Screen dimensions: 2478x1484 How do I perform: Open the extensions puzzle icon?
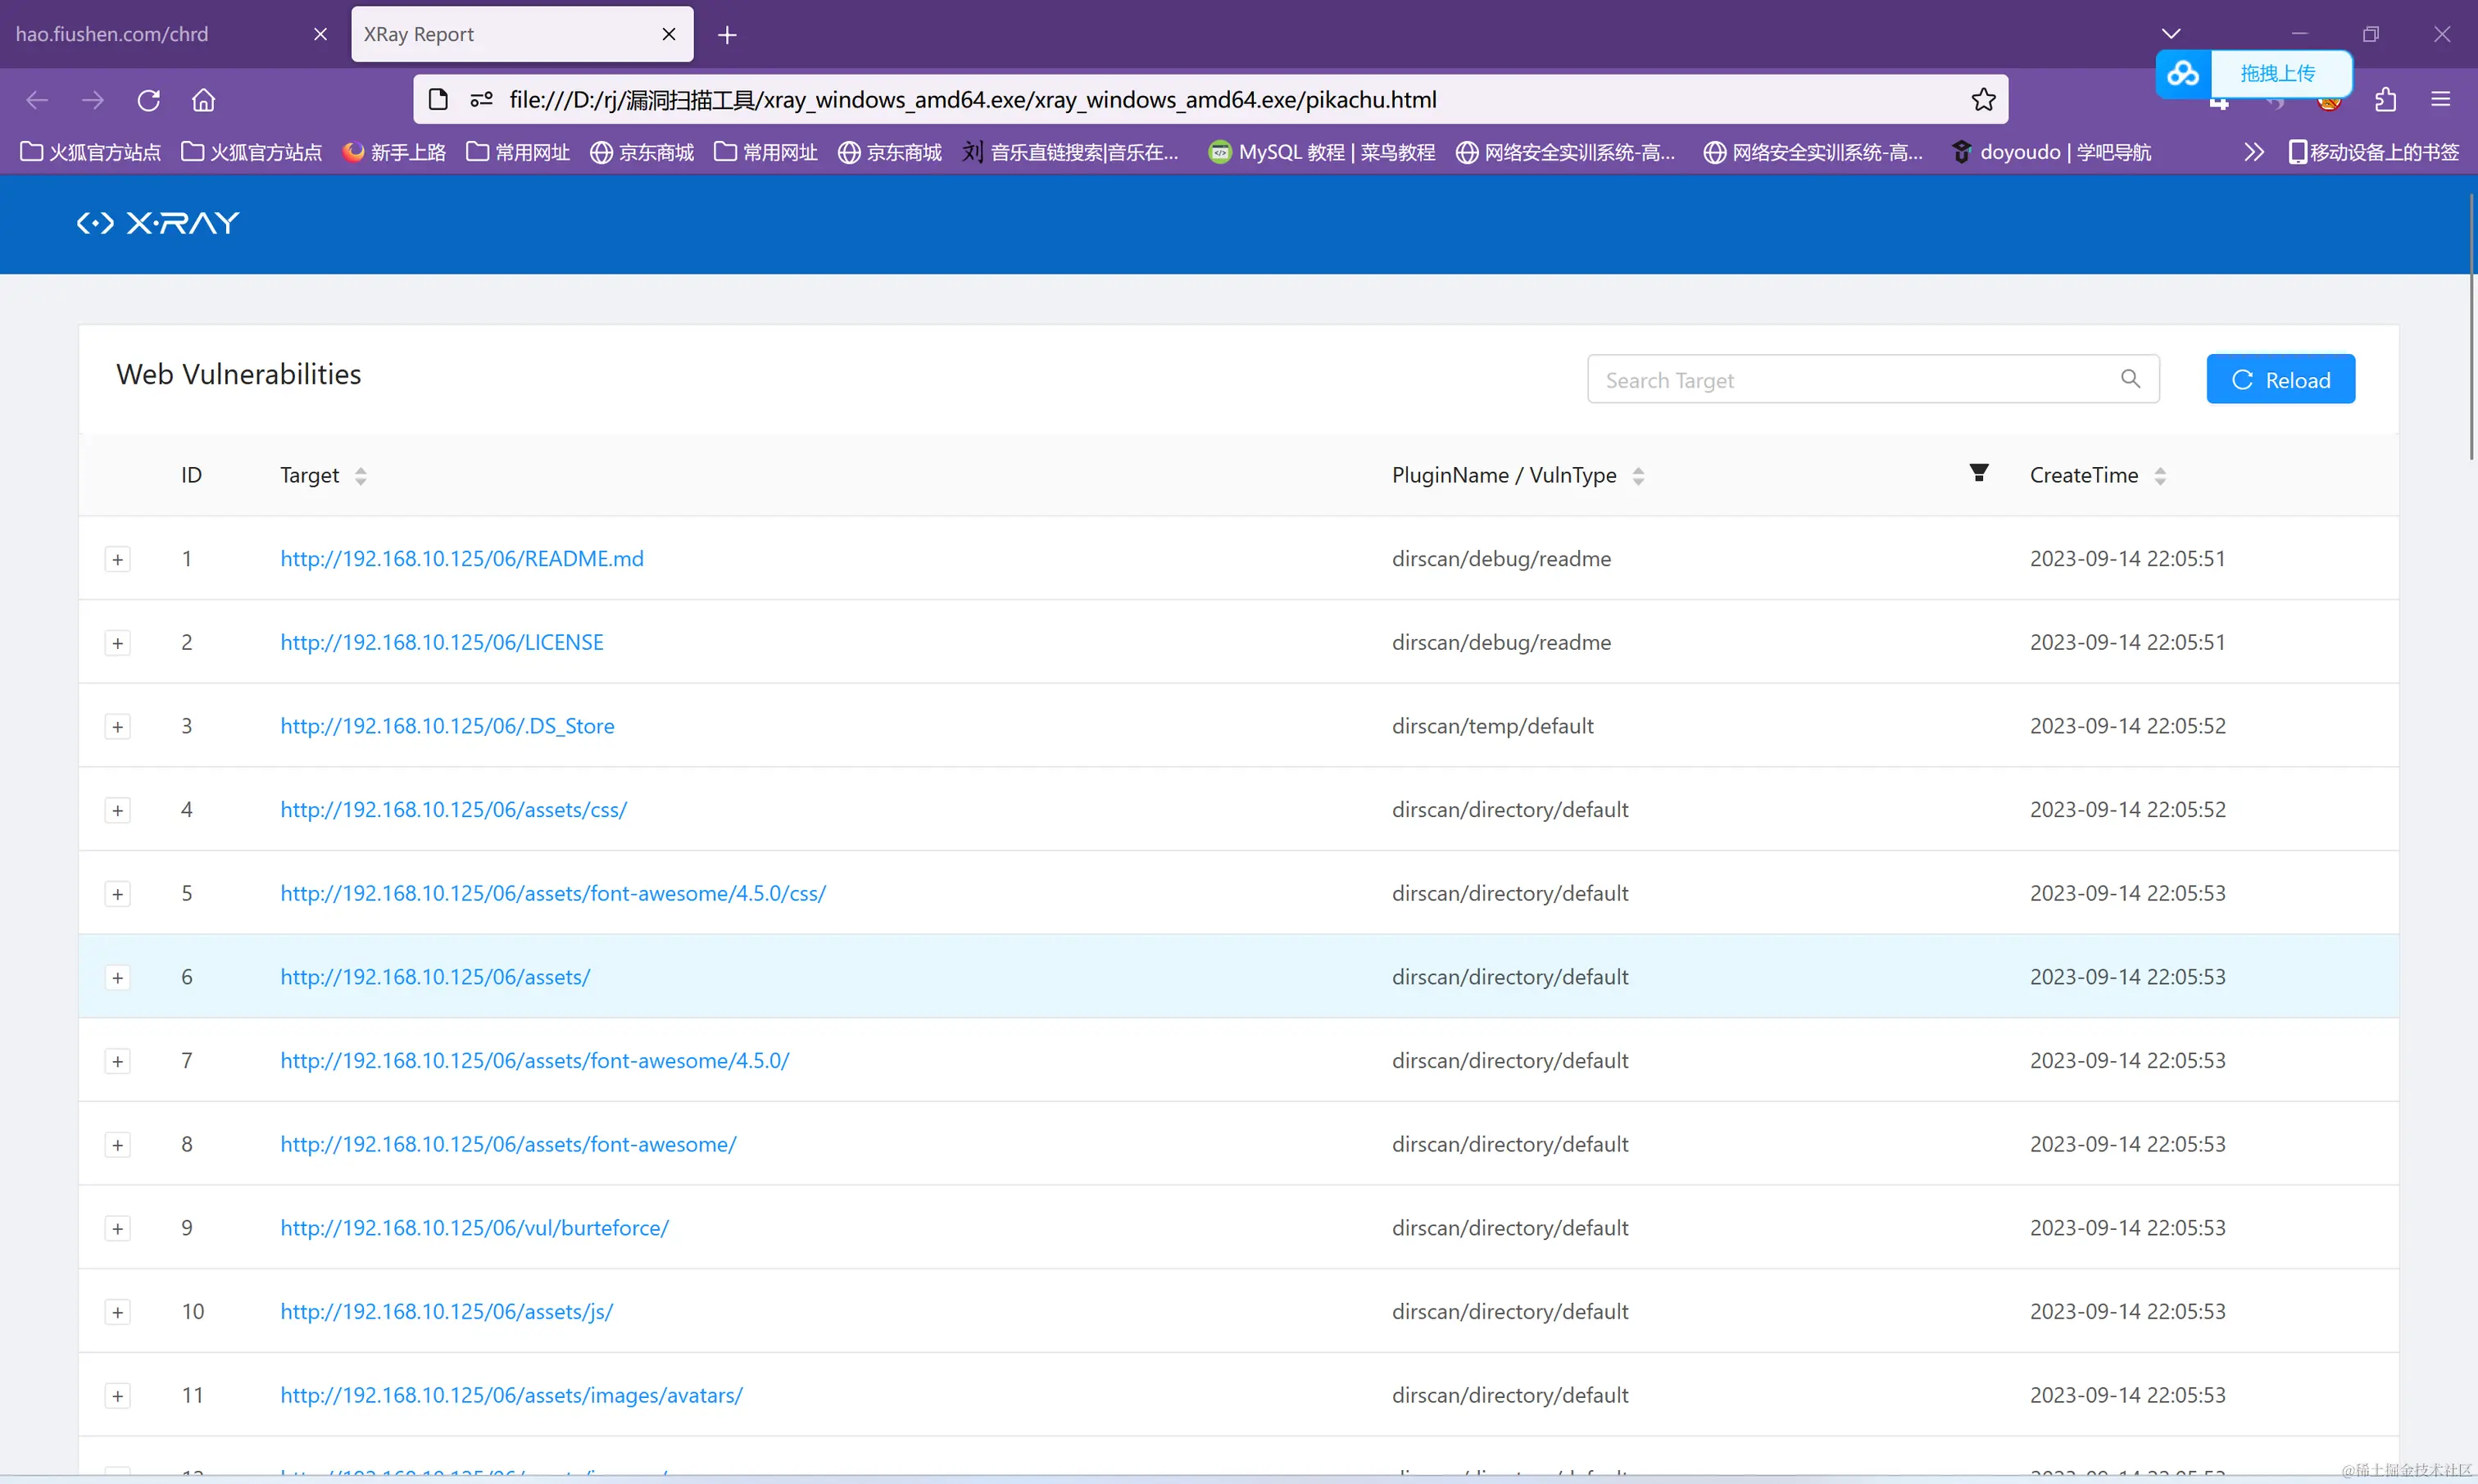(2386, 100)
